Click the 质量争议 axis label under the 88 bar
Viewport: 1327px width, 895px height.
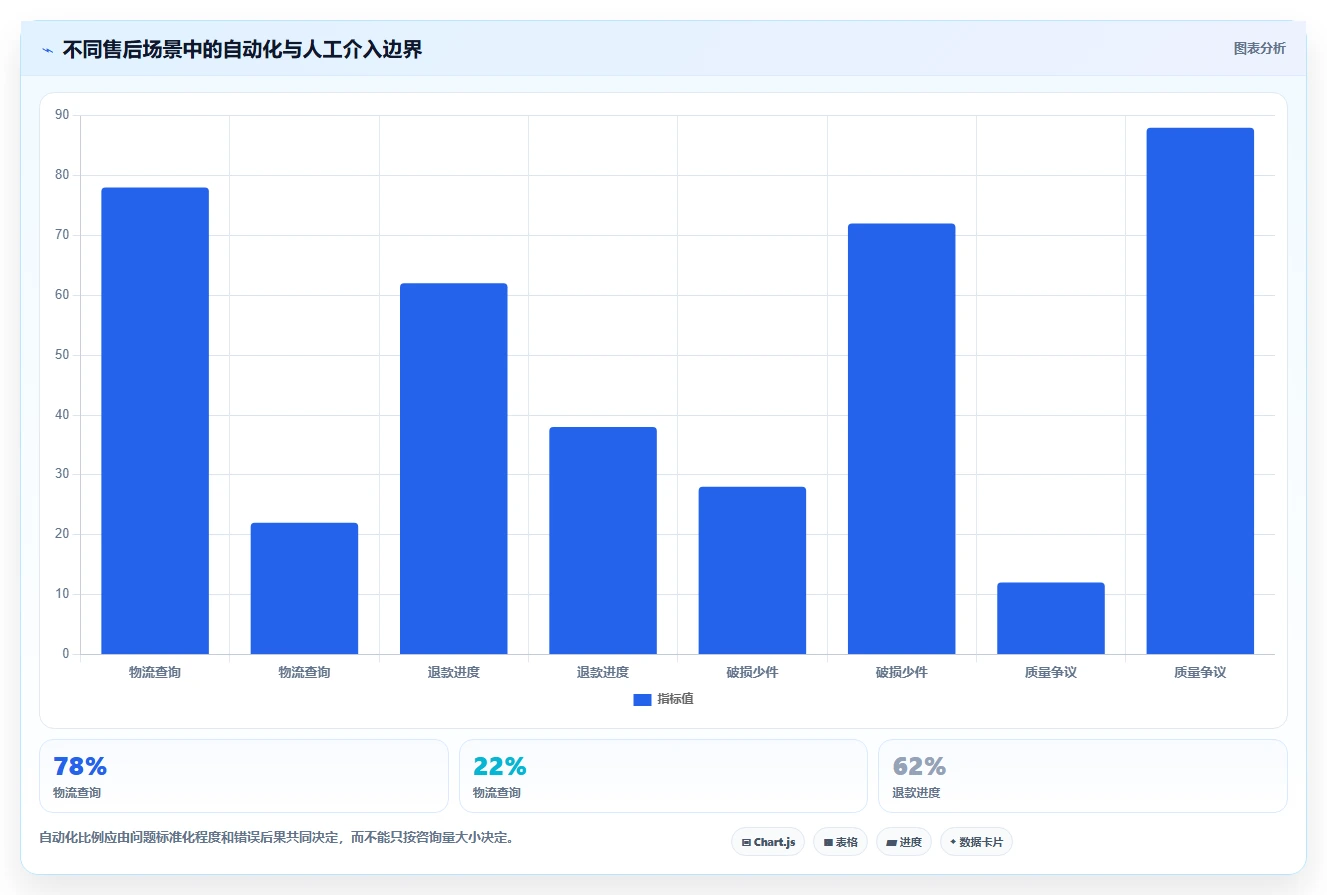[1200, 673]
